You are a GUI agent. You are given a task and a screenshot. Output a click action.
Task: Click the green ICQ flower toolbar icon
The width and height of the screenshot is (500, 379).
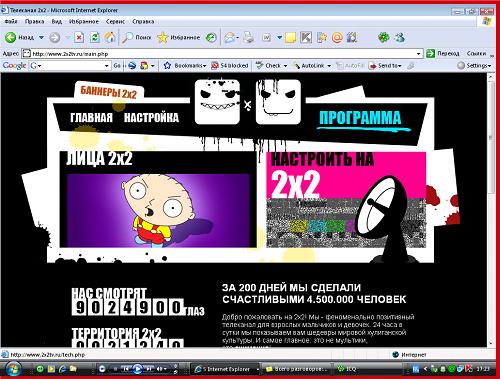(x=383, y=37)
